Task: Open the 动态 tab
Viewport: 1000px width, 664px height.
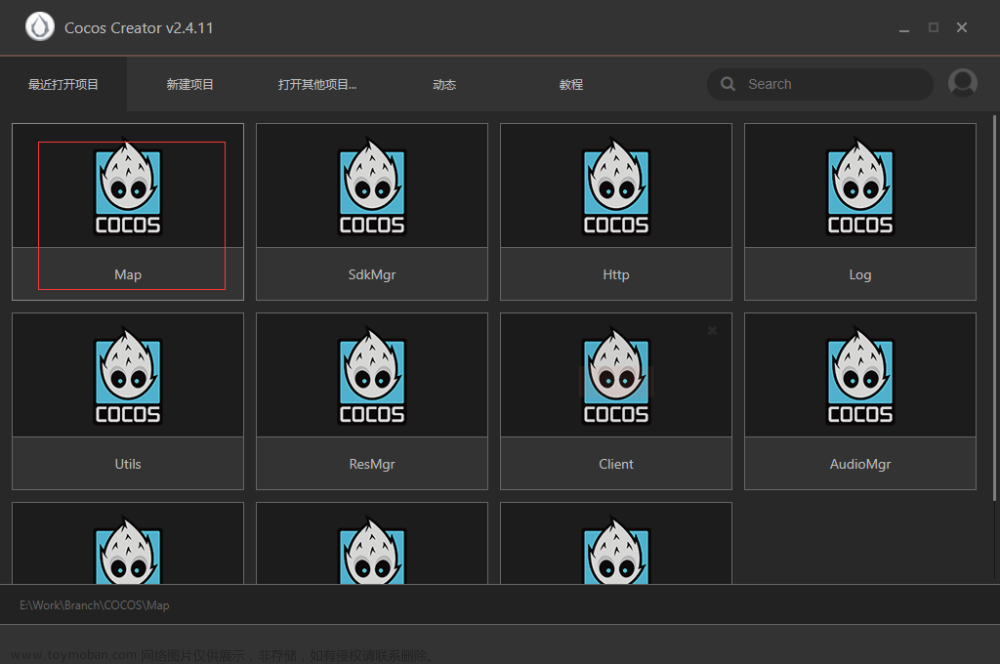Action: [x=444, y=84]
